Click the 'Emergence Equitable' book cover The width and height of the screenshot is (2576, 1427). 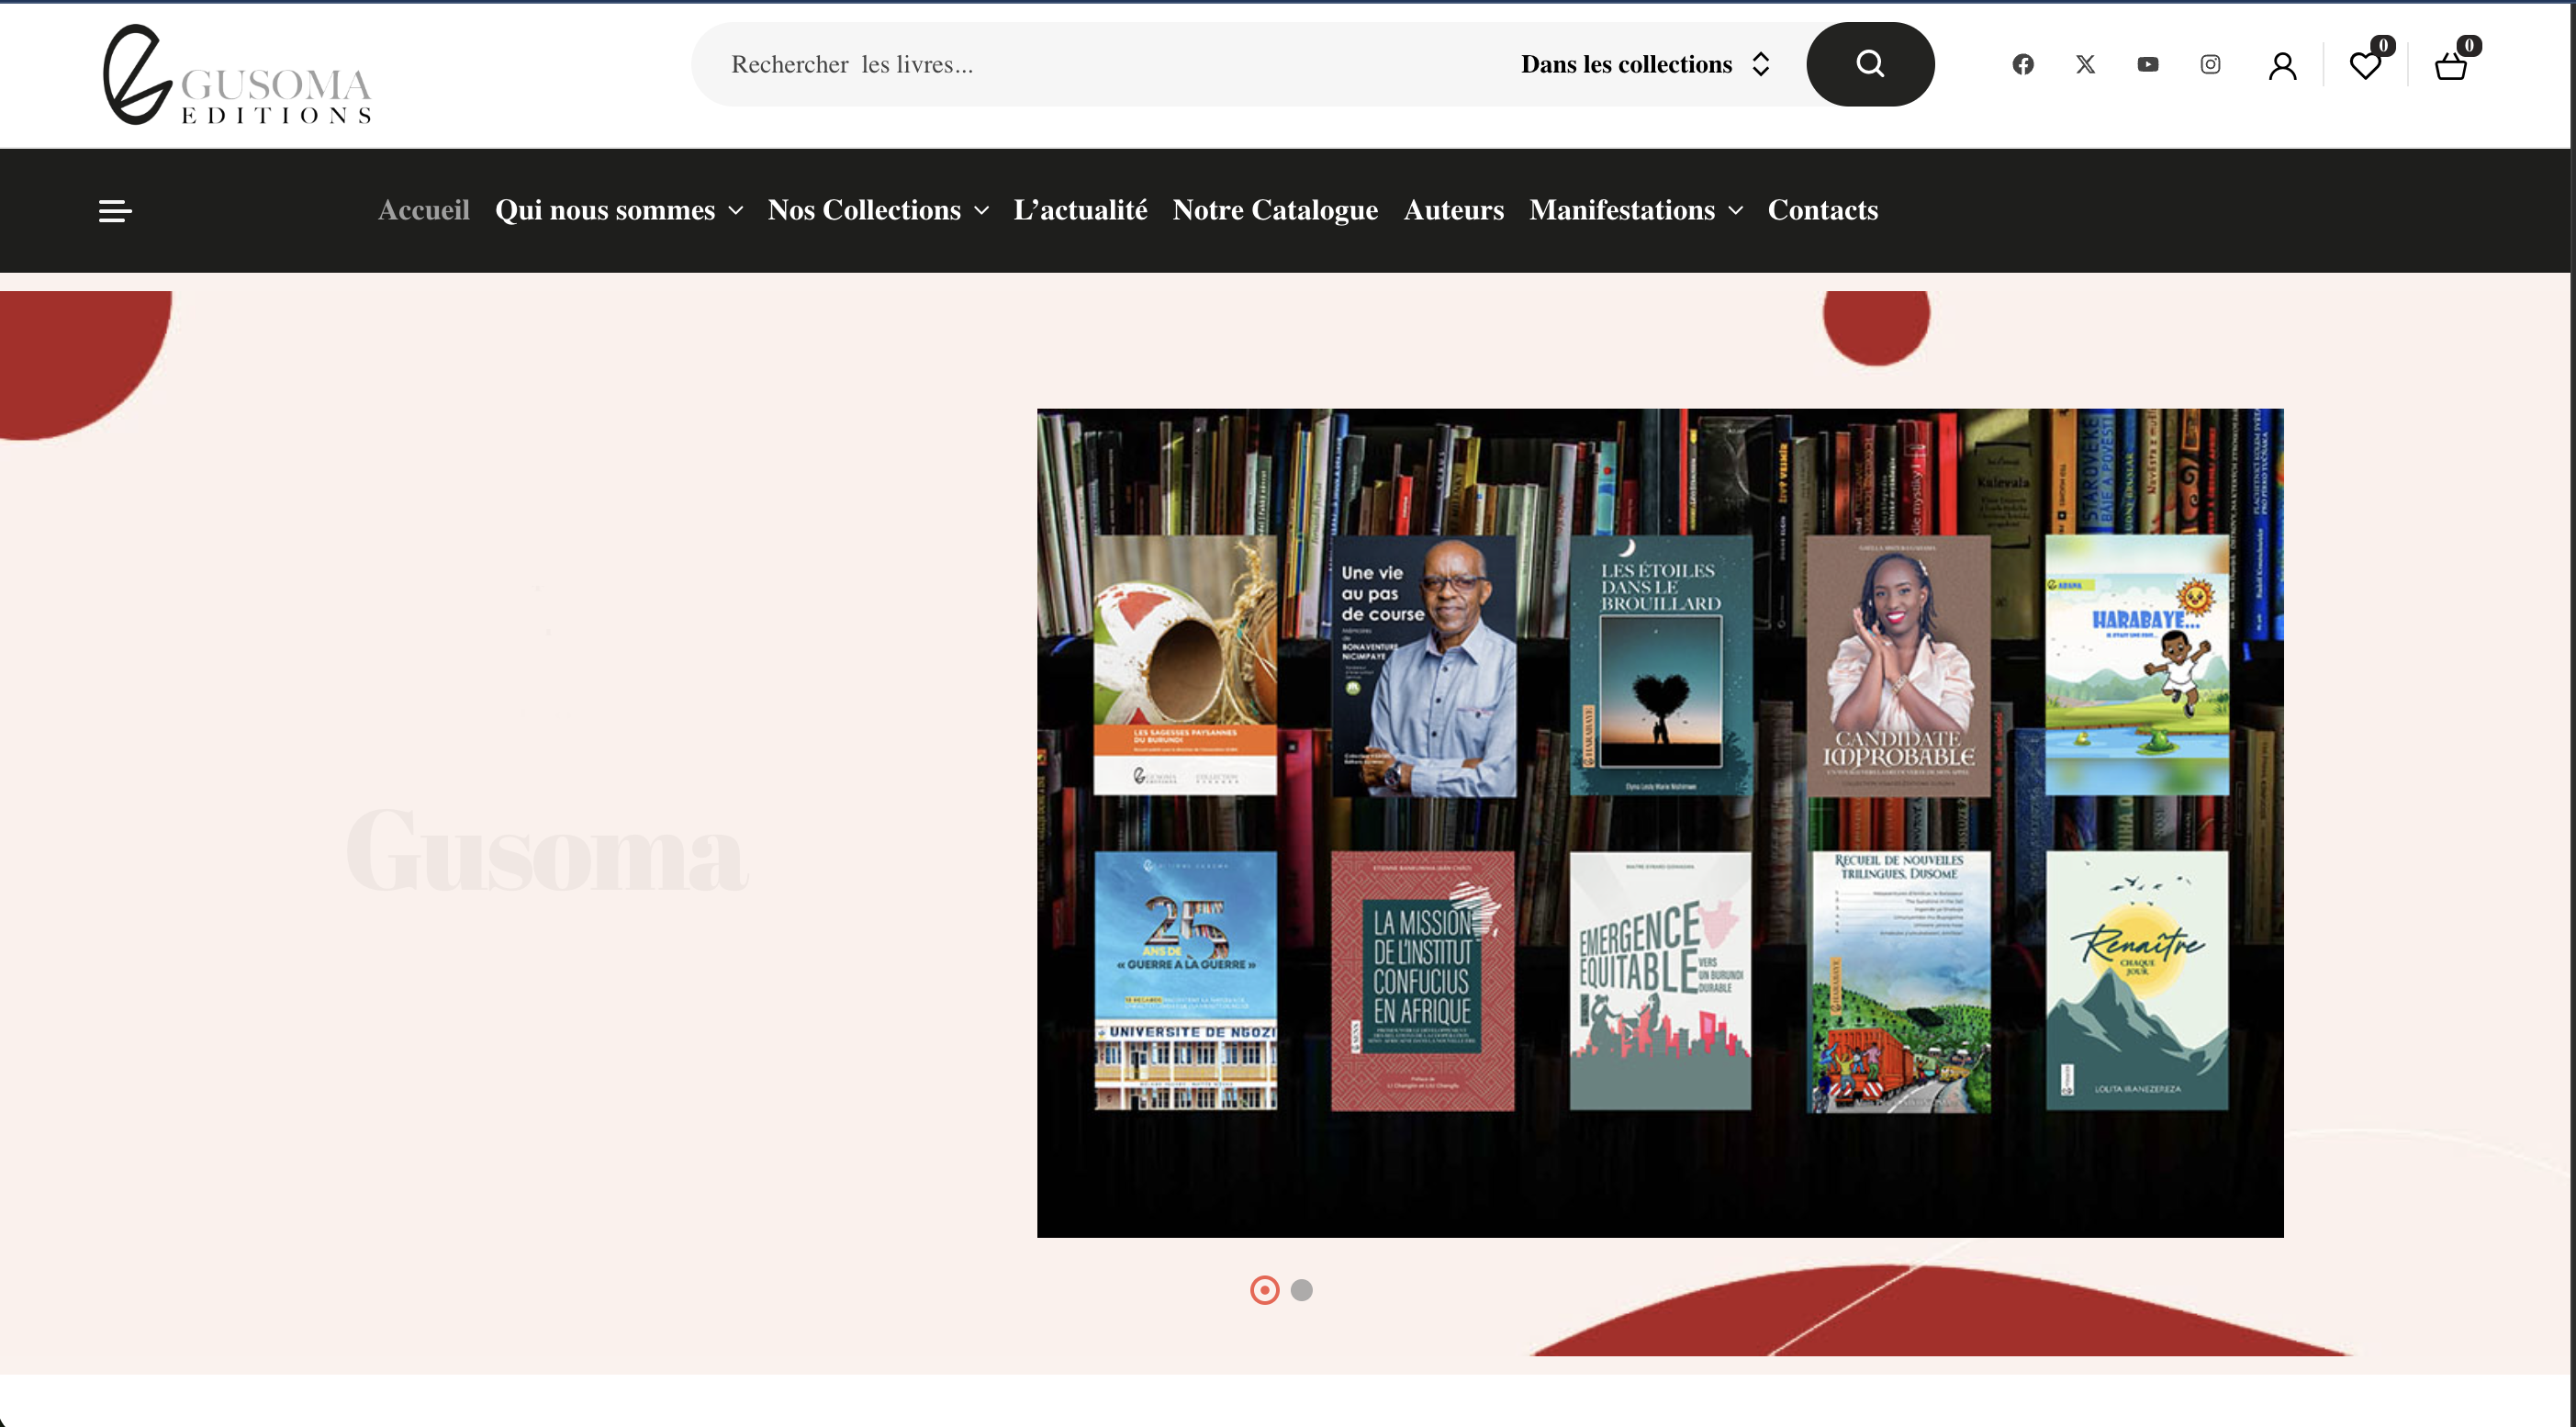tap(1661, 981)
